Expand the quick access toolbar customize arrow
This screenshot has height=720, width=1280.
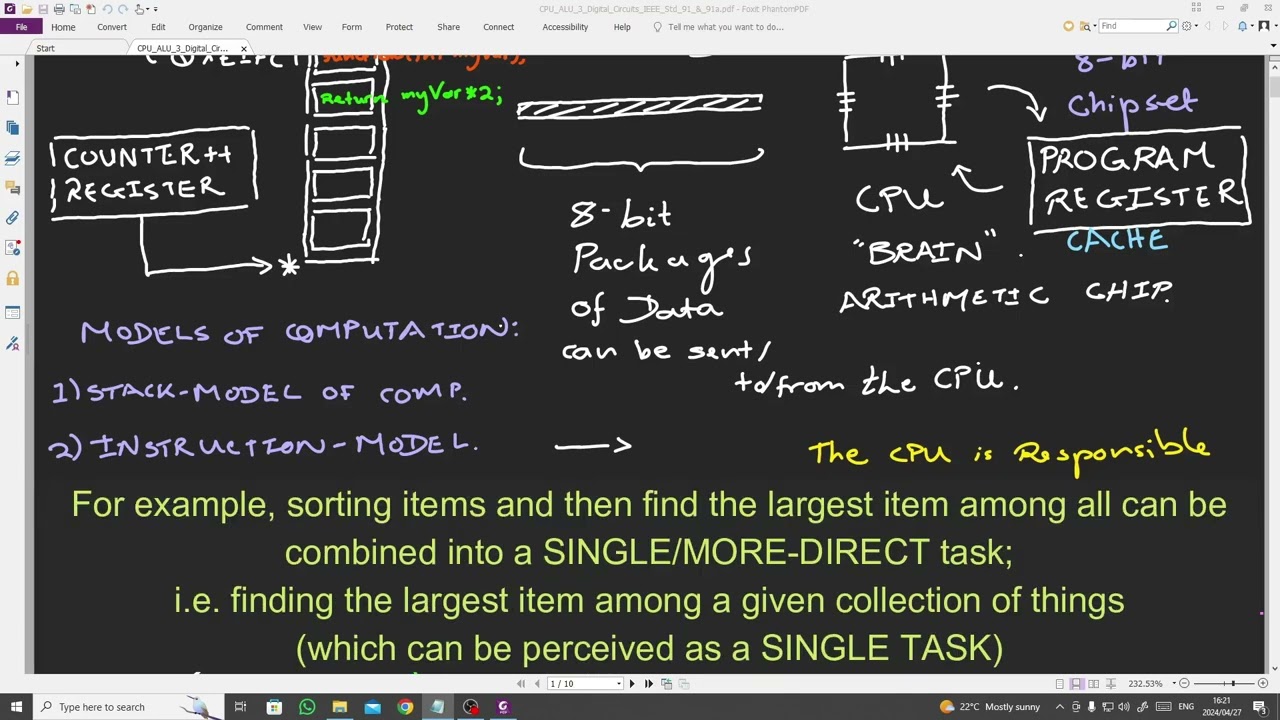point(155,9)
